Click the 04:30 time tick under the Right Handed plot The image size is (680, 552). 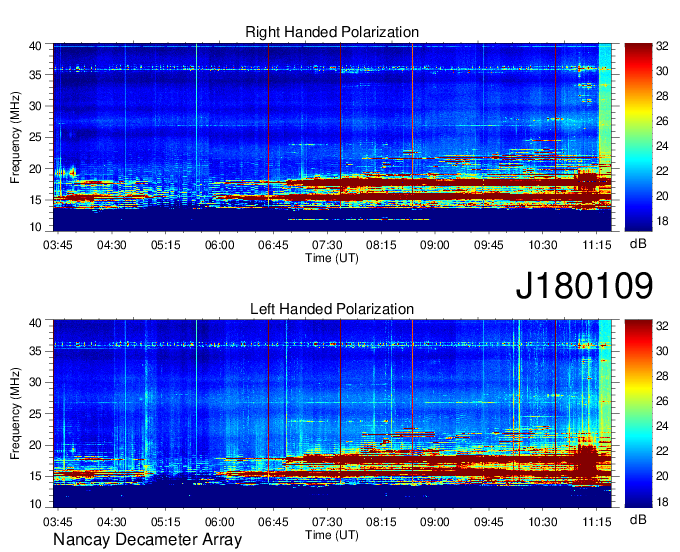[111, 245]
